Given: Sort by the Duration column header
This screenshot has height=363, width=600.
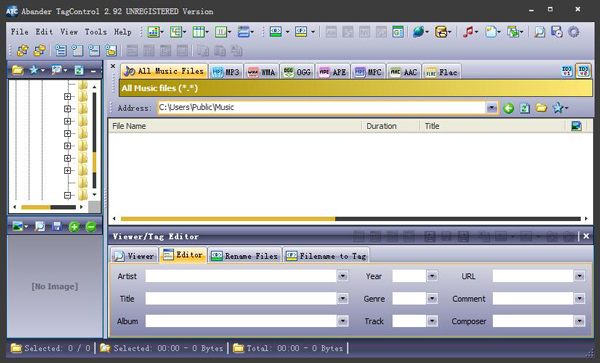Looking at the screenshot, I should coord(391,126).
